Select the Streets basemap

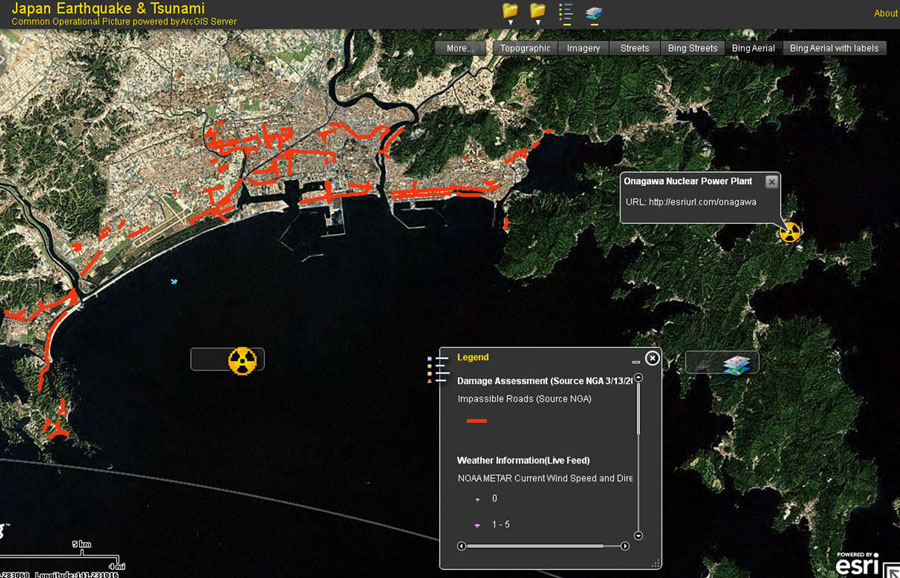(x=635, y=48)
